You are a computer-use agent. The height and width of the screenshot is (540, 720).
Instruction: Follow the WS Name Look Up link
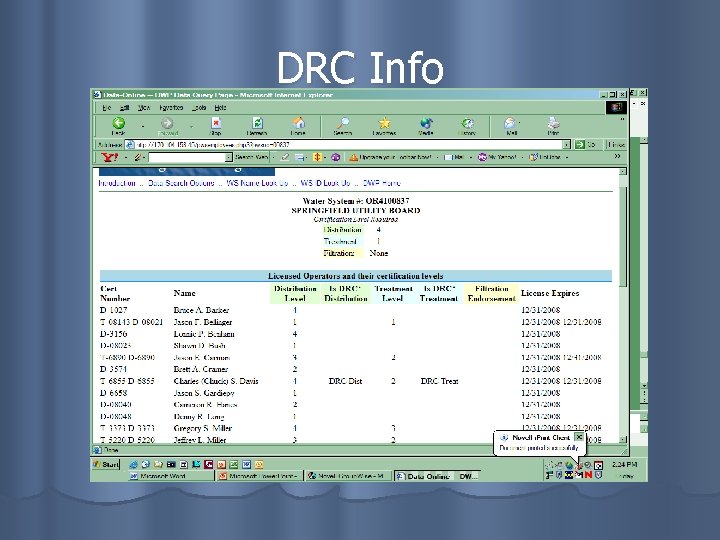click(257, 183)
